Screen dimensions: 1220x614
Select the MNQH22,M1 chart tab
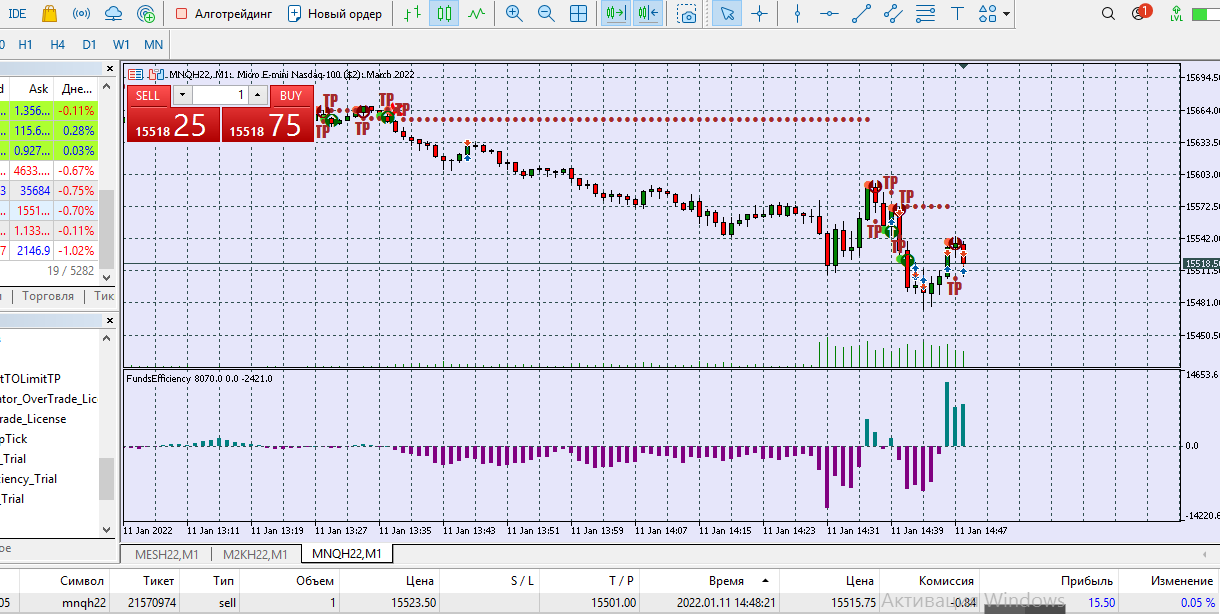(349, 553)
